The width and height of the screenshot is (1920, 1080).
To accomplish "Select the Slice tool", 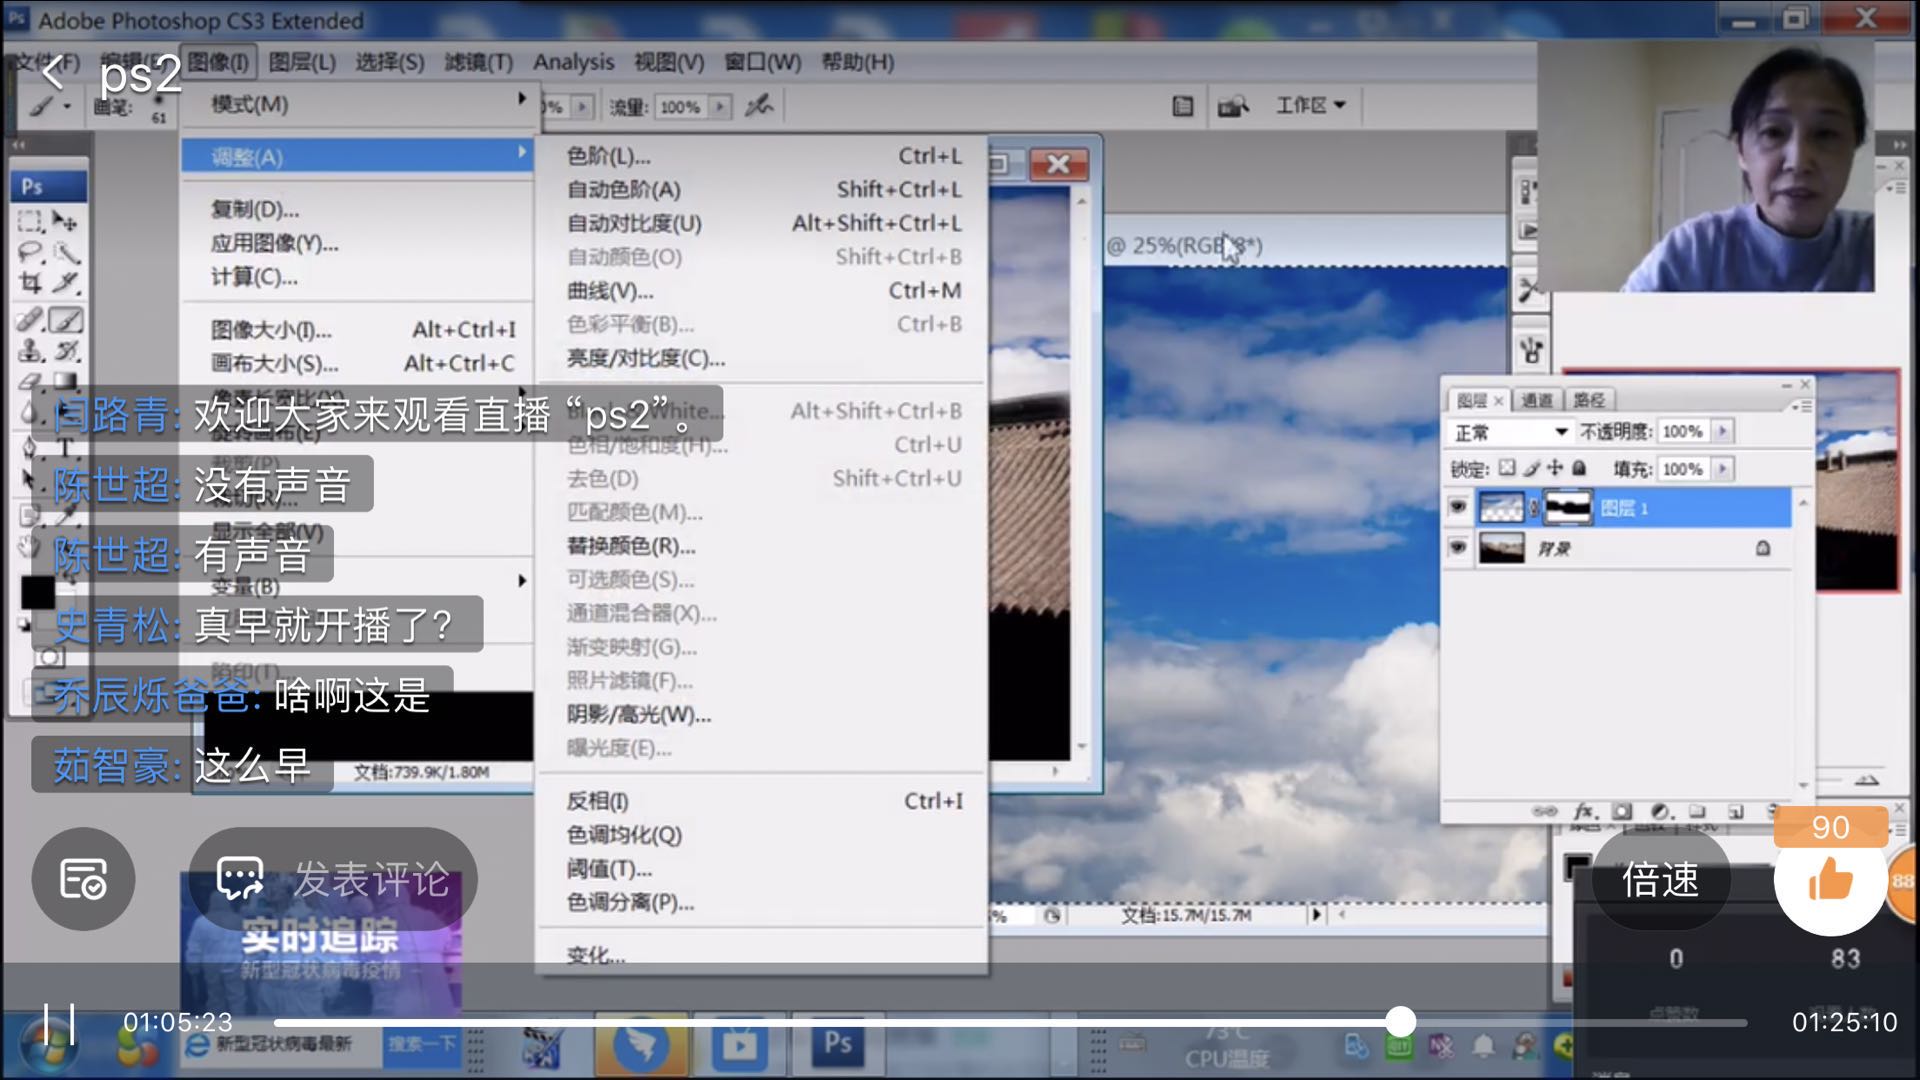I will coord(65,283).
